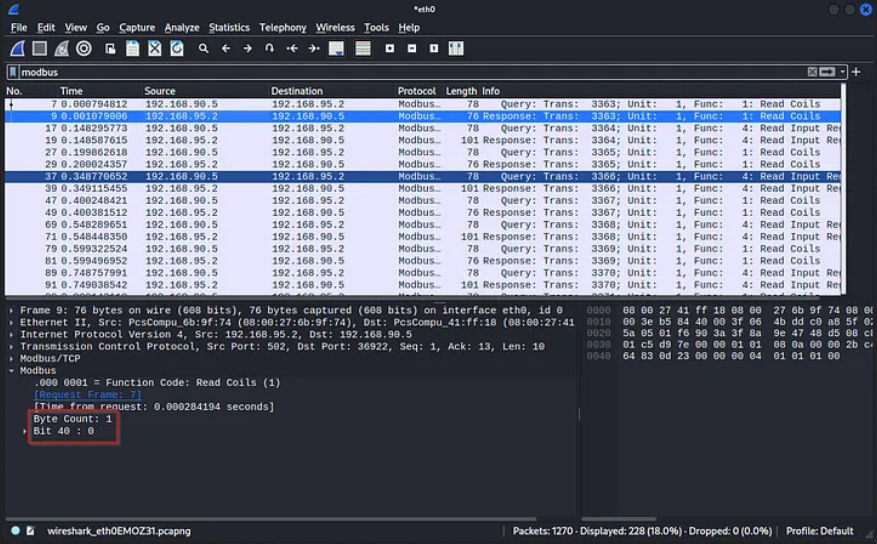Click the resize columns toolbar icon
Image resolution: width=877 pixels, height=544 pixels.
456,48
